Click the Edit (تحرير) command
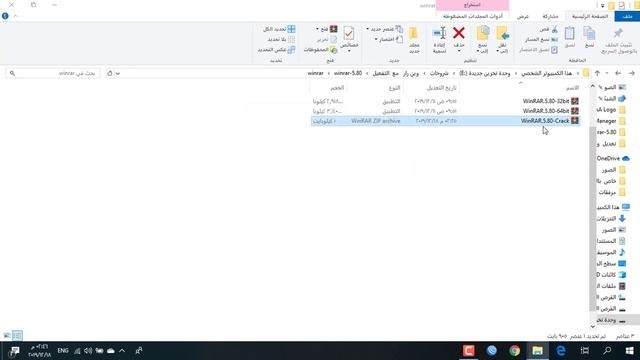640x360 pixels. pos(327,39)
